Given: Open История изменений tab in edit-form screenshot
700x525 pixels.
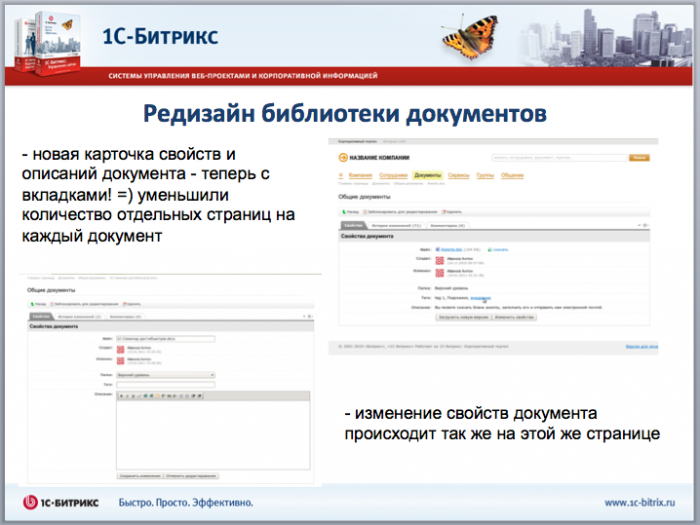Looking at the screenshot, I should pyautogui.click(x=80, y=317).
